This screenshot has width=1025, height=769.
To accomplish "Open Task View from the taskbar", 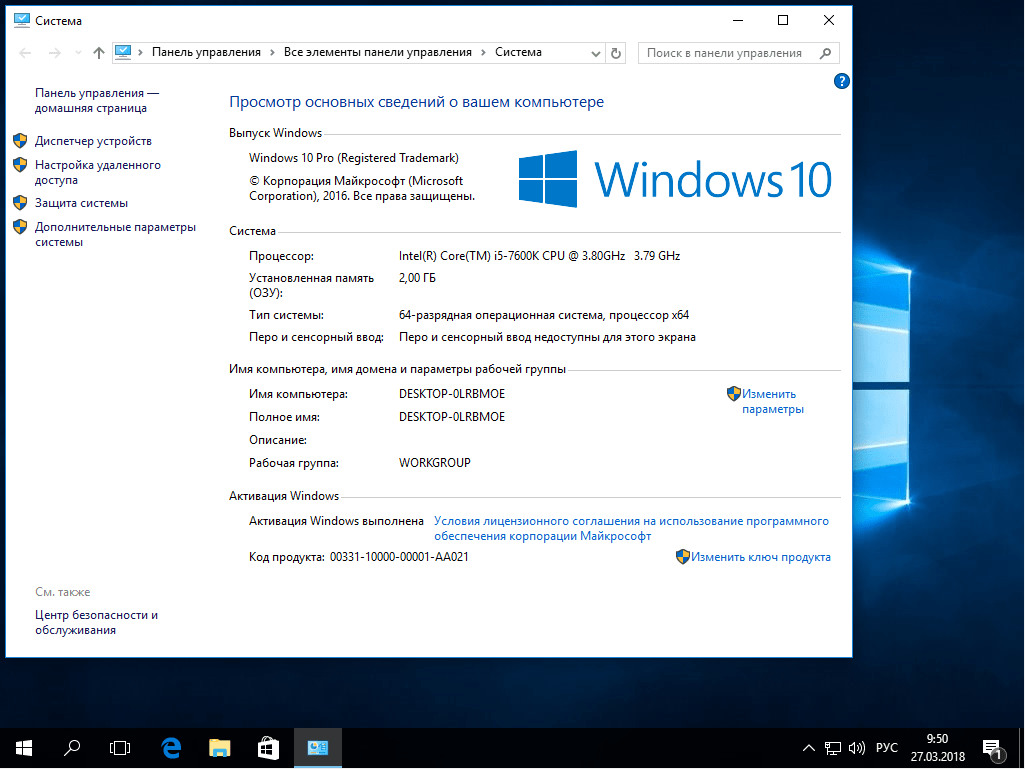I will 120,747.
